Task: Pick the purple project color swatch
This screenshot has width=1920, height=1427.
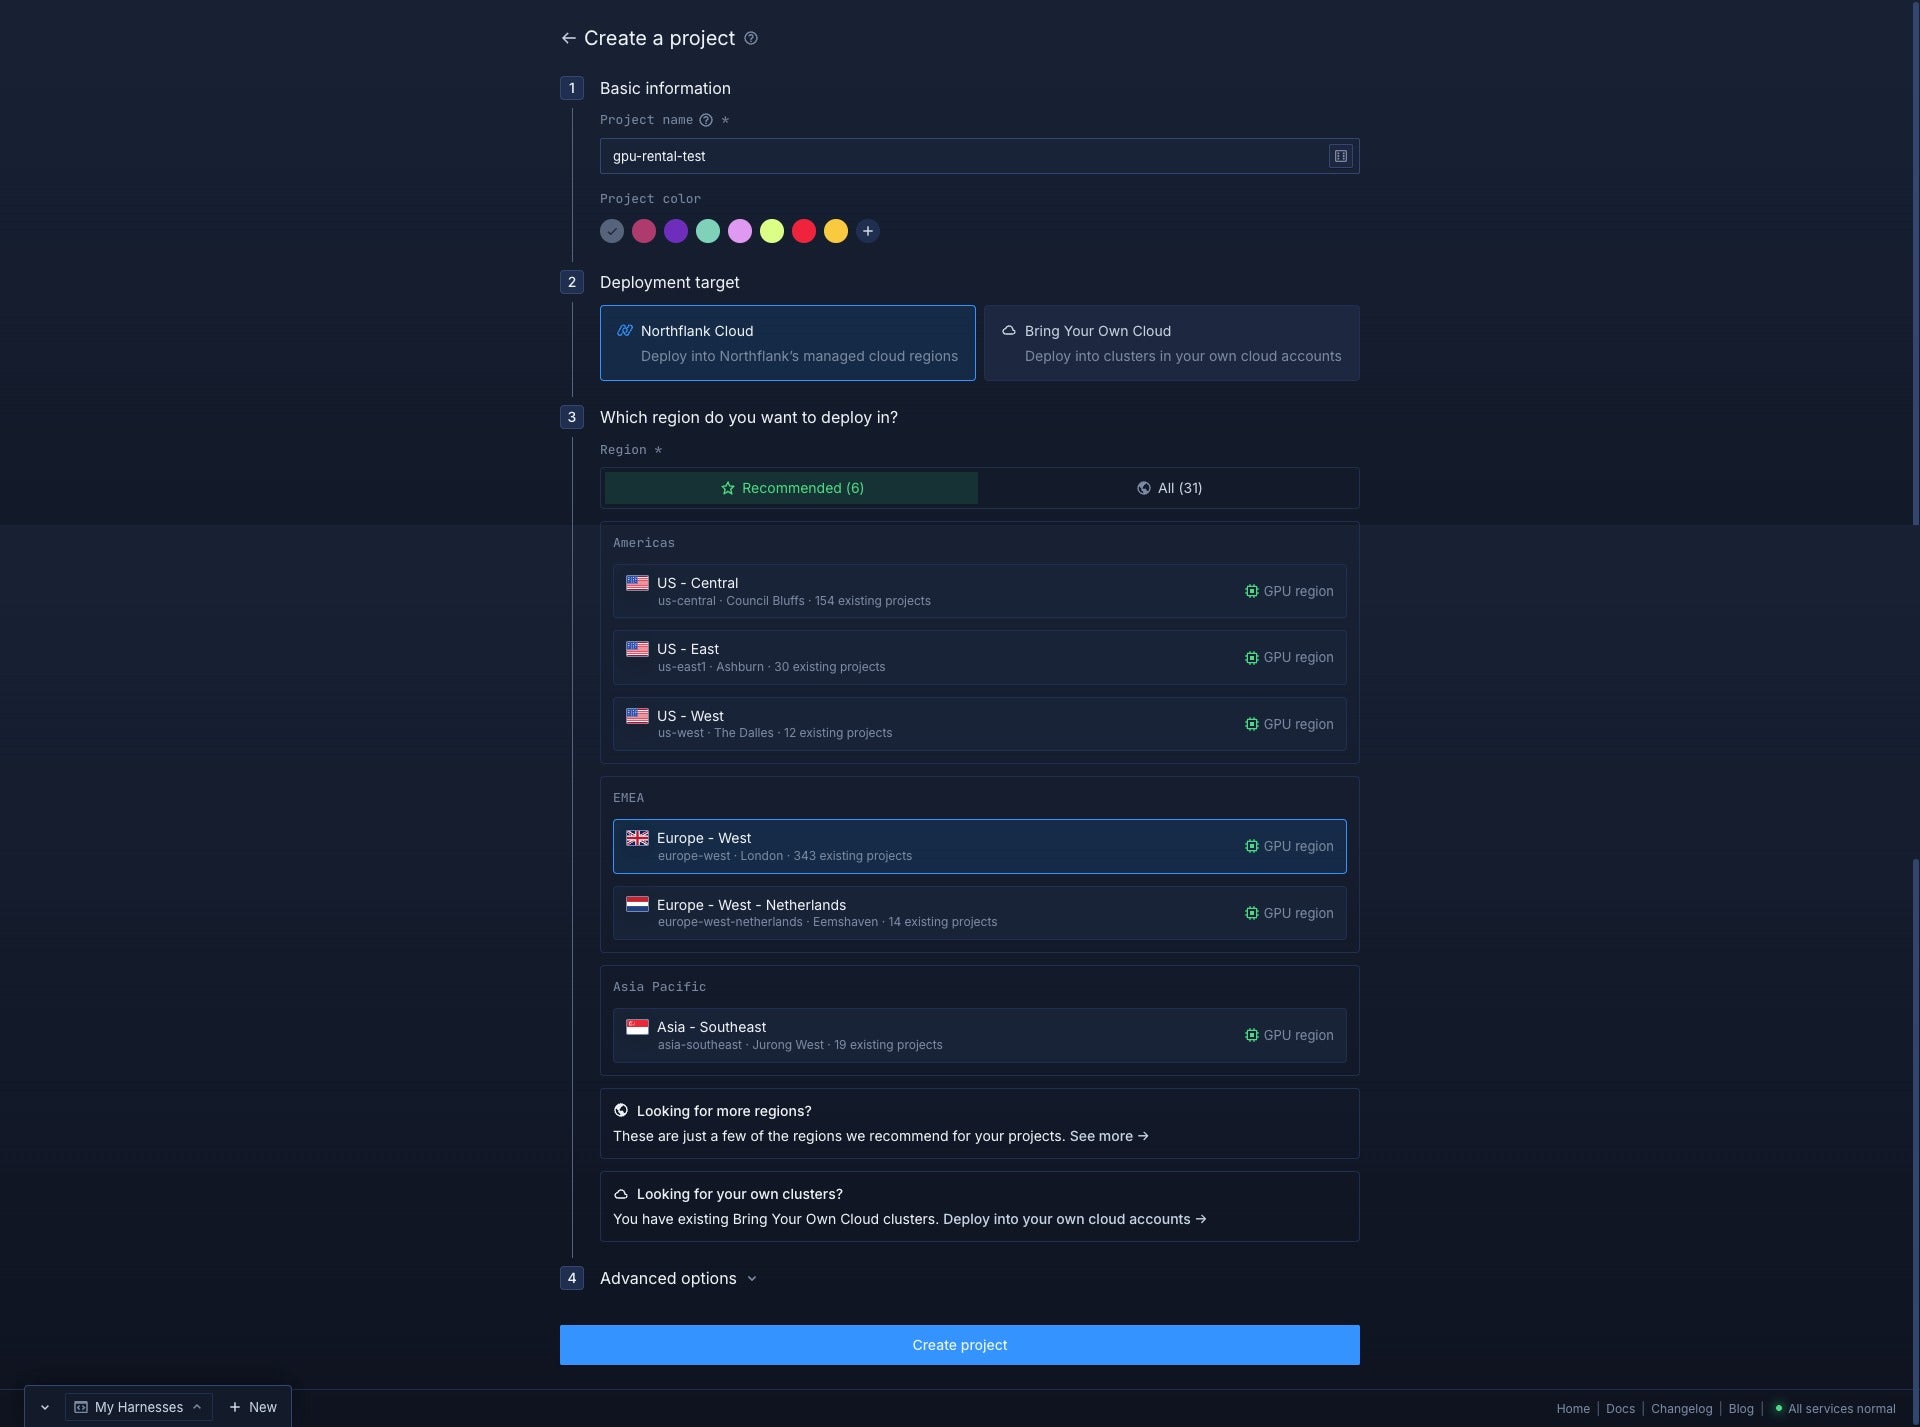Action: pyautogui.click(x=676, y=231)
